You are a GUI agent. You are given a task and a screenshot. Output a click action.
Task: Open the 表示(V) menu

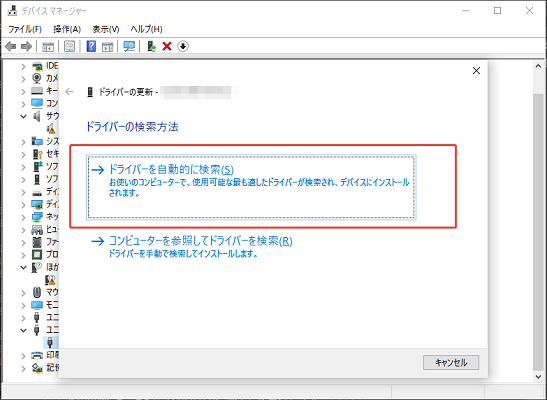tap(106, 29)
